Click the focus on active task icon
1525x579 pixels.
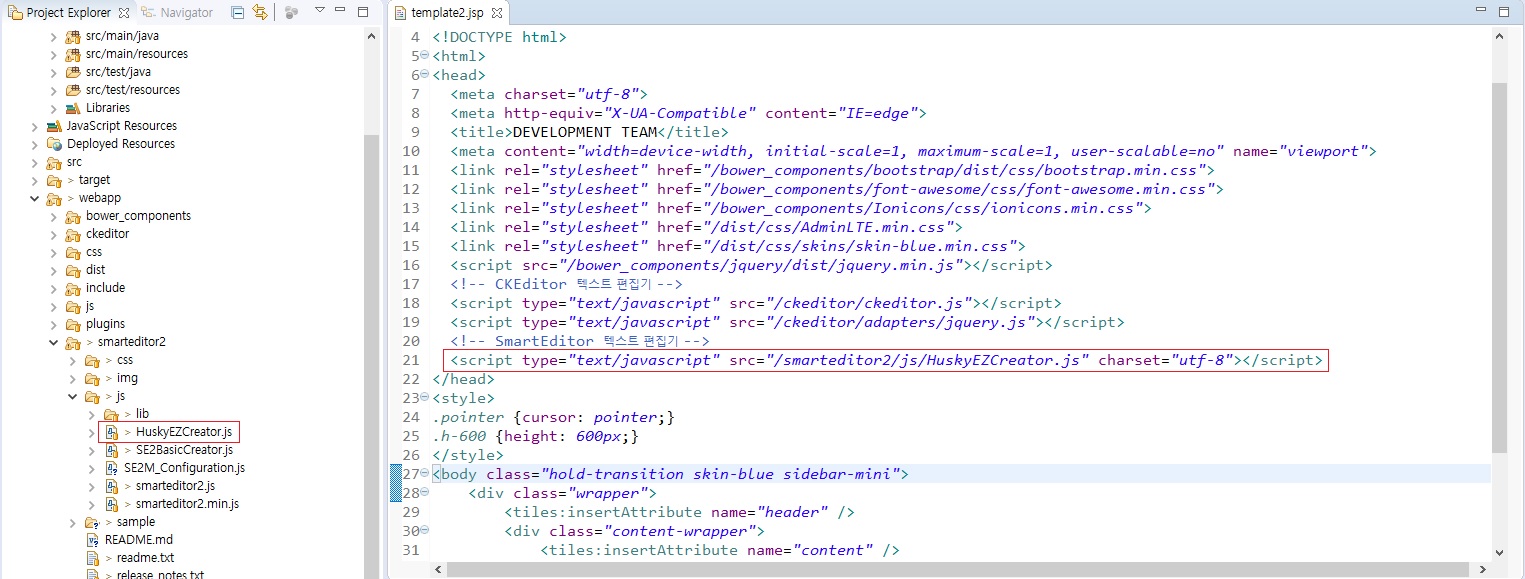pyautogui.click(x=291, y=12)
